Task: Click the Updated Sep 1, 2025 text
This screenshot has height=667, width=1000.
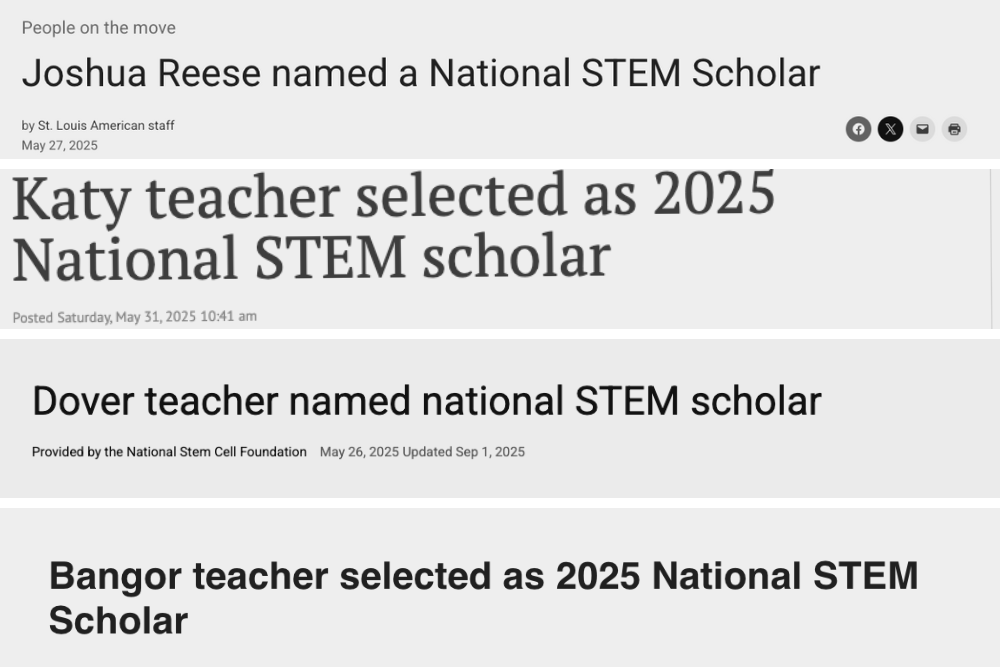Action: [464, 452]
